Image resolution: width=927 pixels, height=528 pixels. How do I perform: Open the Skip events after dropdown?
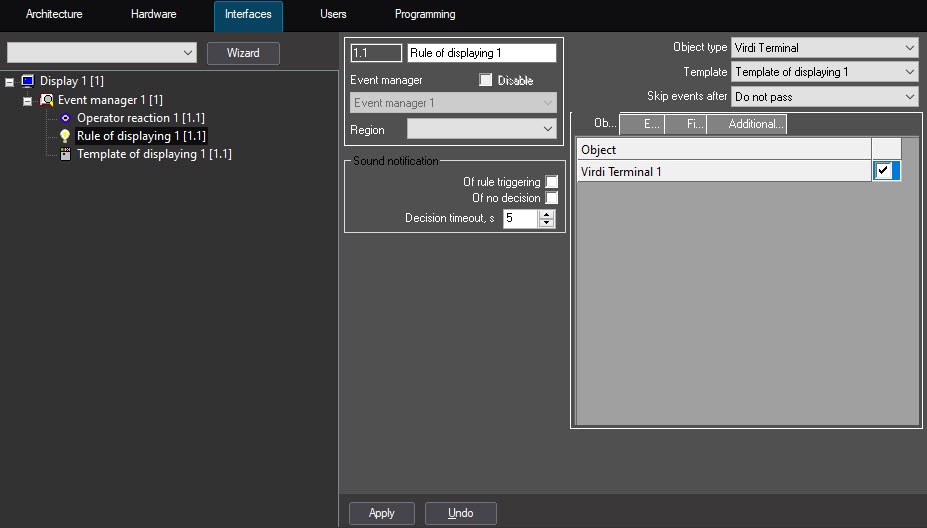coord(824,97)
